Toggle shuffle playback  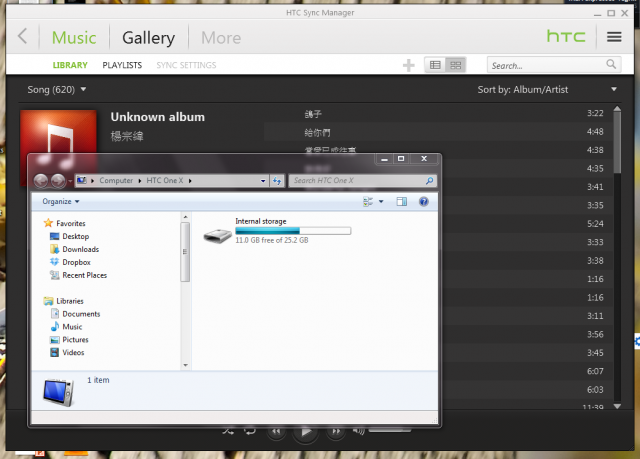click(x=228, y=430)
